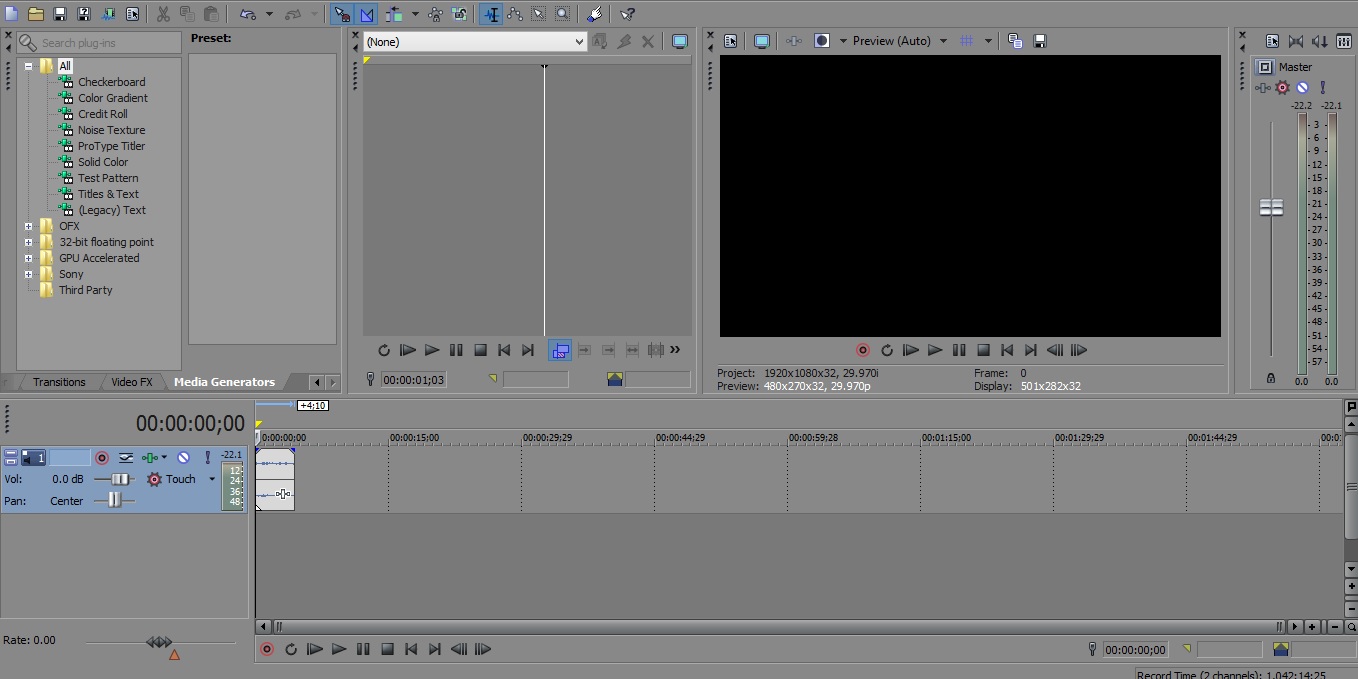Screen dimensions: 1358x679
Task: Expand the OFX folder
Action: (x=29, y=226)
